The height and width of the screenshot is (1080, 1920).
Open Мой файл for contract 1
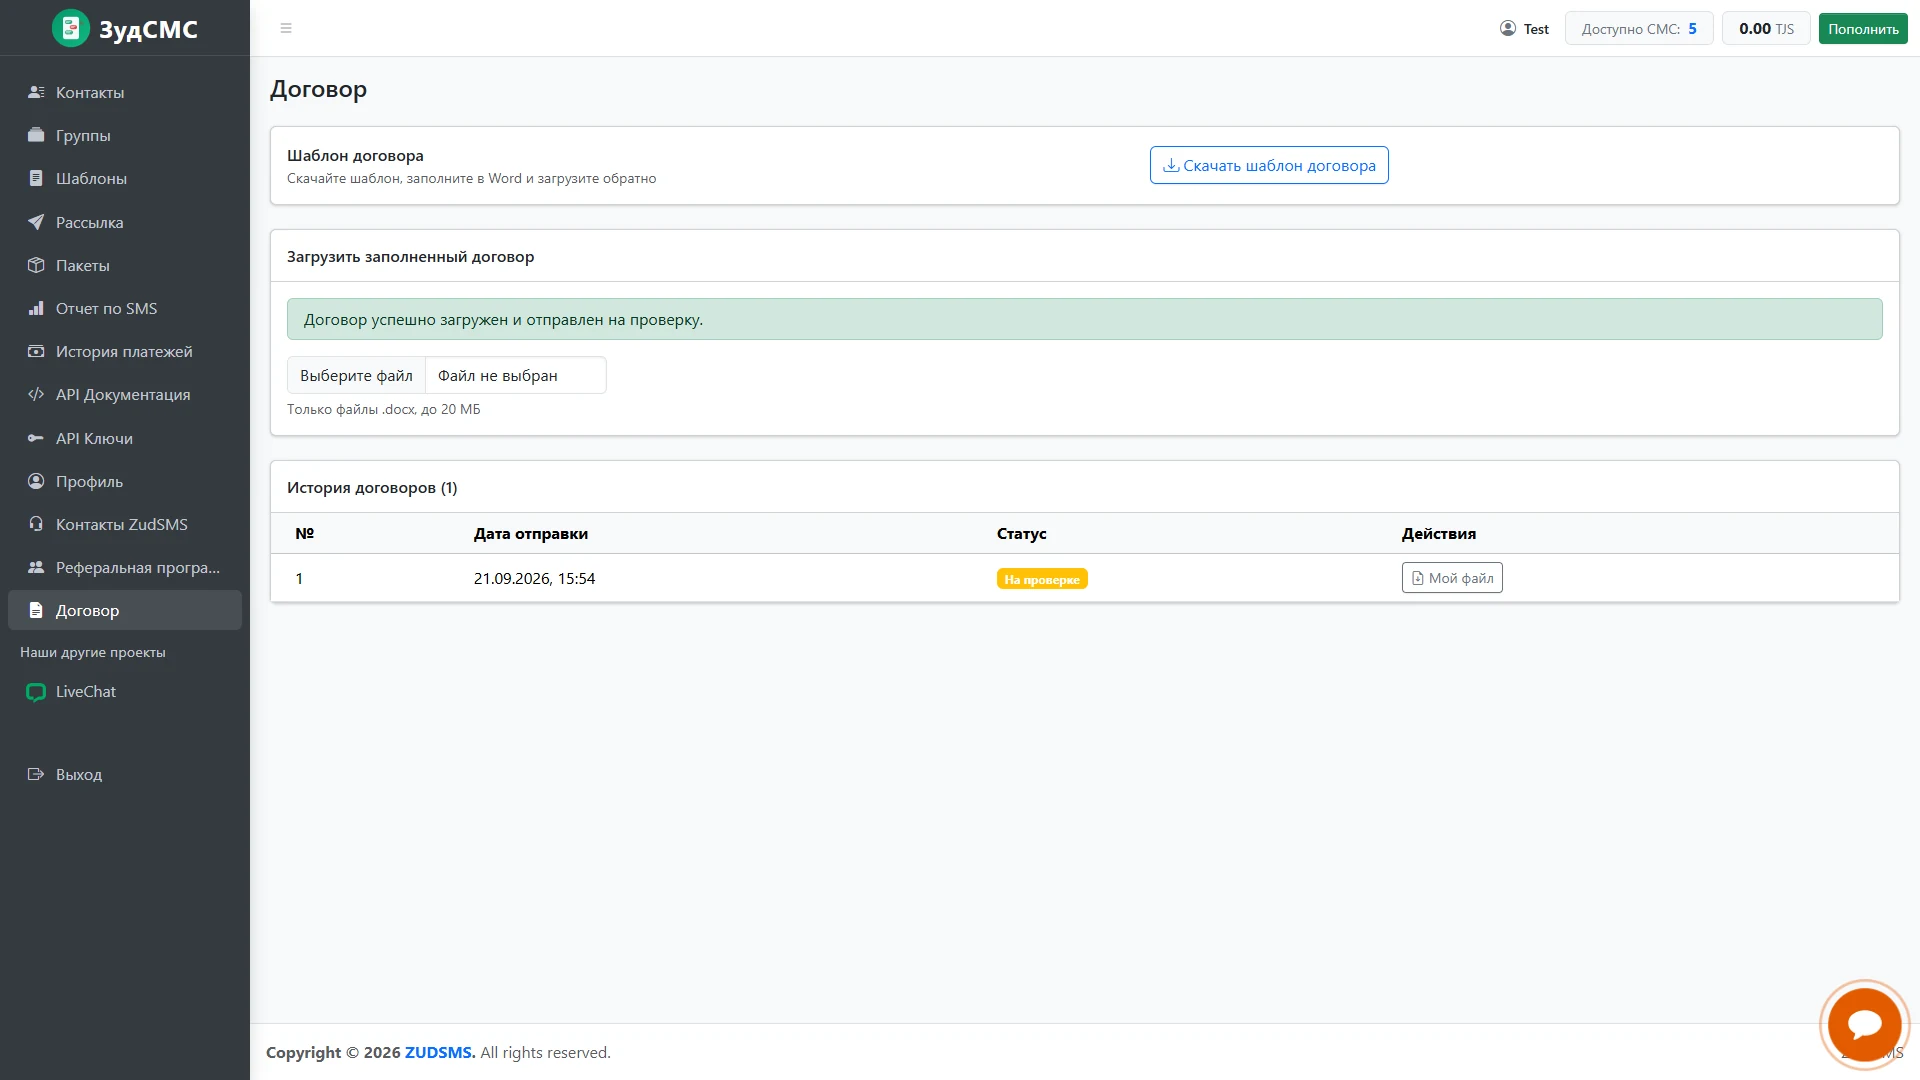coord(1452,578)
